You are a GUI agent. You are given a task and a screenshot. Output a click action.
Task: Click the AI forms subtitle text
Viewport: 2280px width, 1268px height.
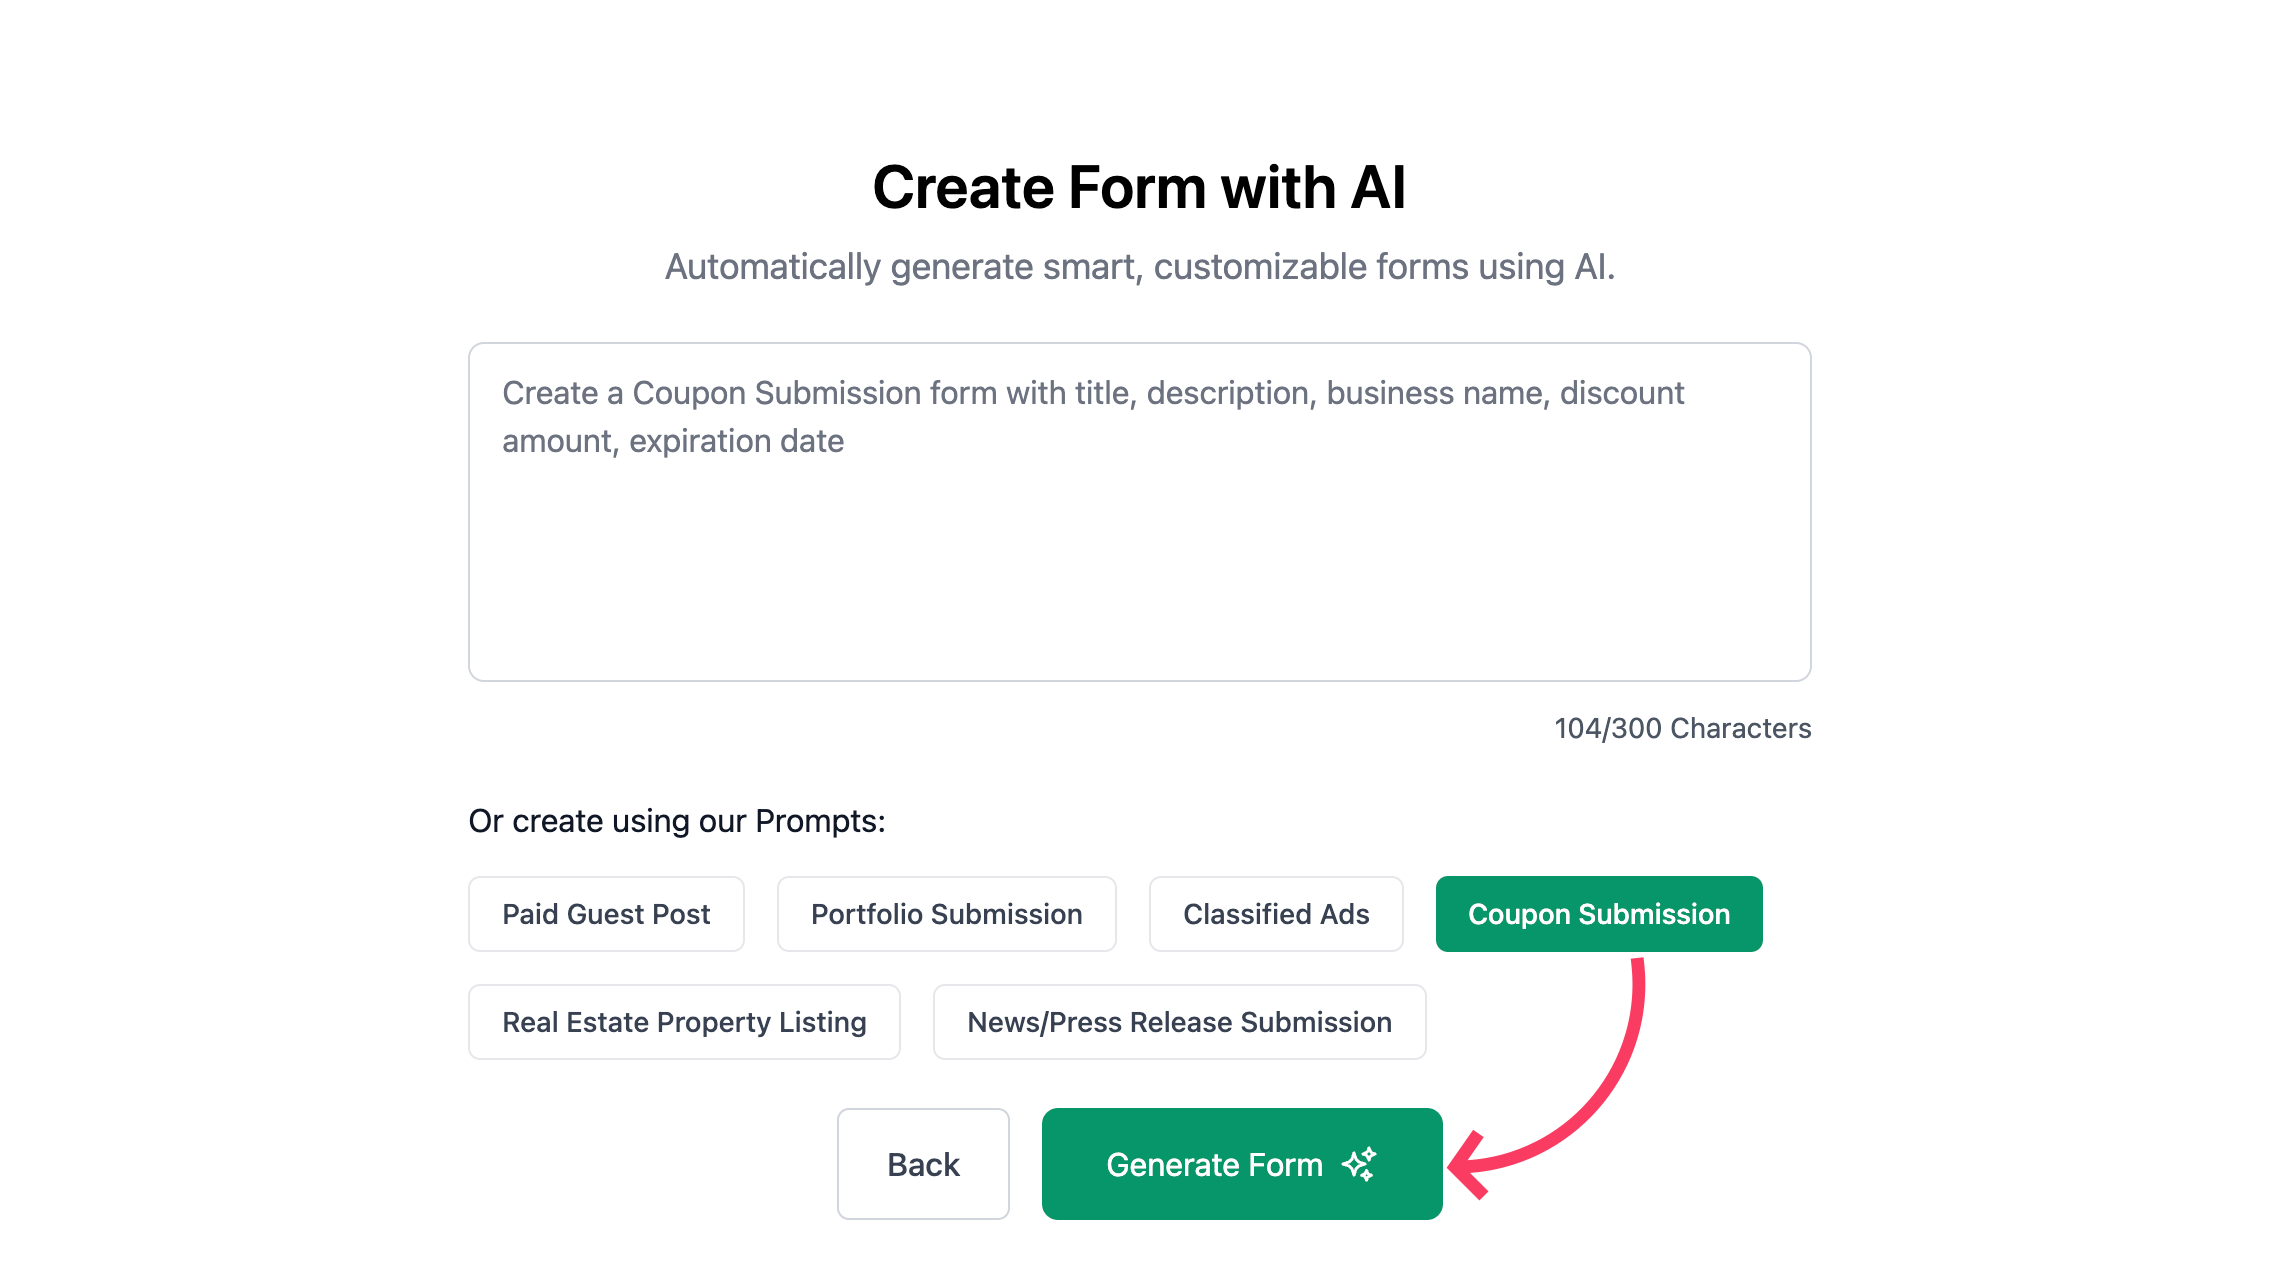(x=1140, y=266)
